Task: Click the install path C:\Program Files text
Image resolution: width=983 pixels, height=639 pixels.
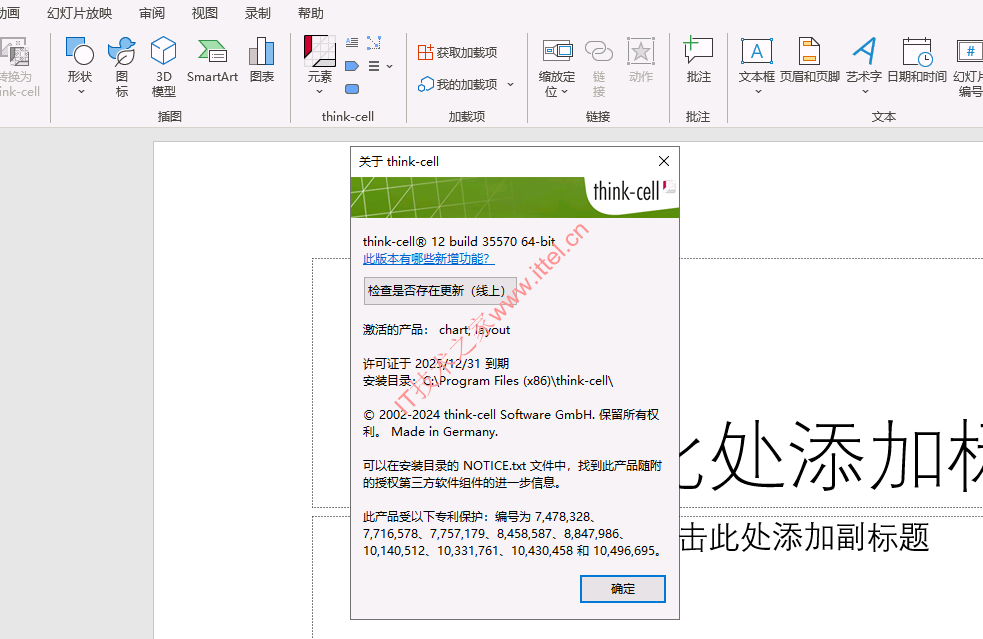Action: point(518,381)
